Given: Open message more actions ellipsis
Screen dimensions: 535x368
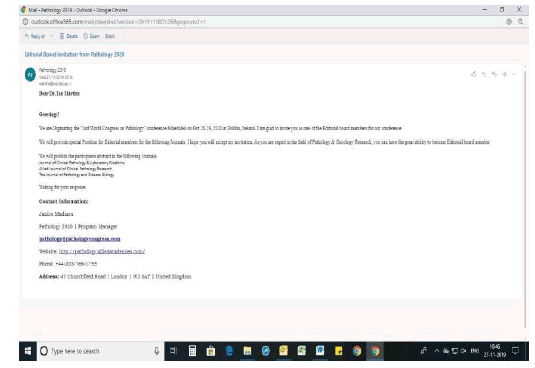Looking at the screenshot, I should click(x=514, y=74).
